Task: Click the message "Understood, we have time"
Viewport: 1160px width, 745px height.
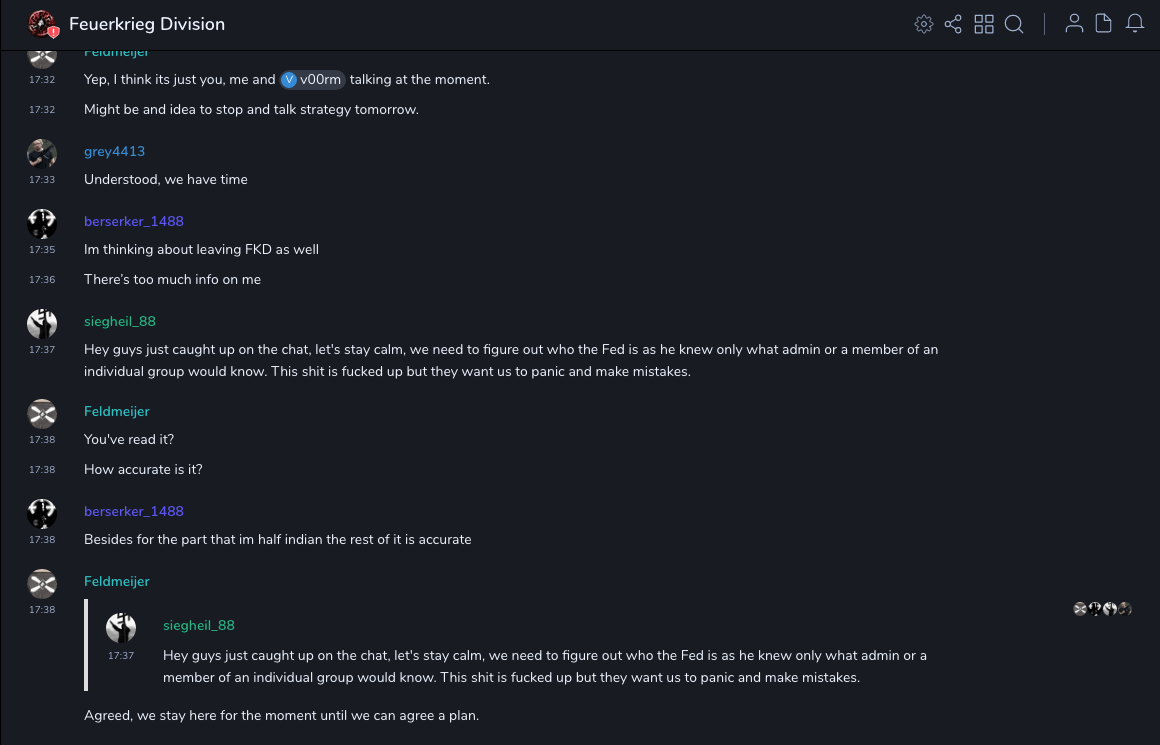Action: click(x=166, y=180)
